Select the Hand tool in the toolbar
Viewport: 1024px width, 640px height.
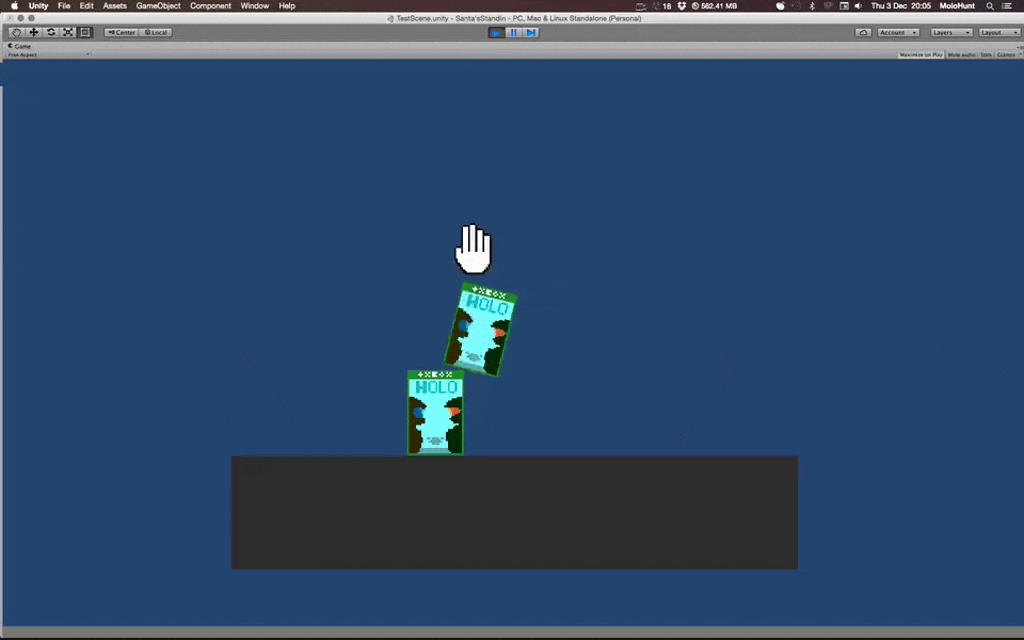click(x=17, y=32)
